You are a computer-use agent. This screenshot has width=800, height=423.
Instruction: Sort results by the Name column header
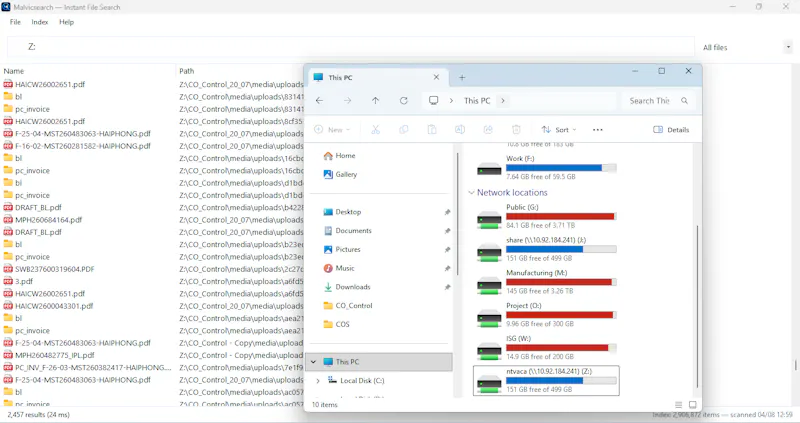pos(14,71)
